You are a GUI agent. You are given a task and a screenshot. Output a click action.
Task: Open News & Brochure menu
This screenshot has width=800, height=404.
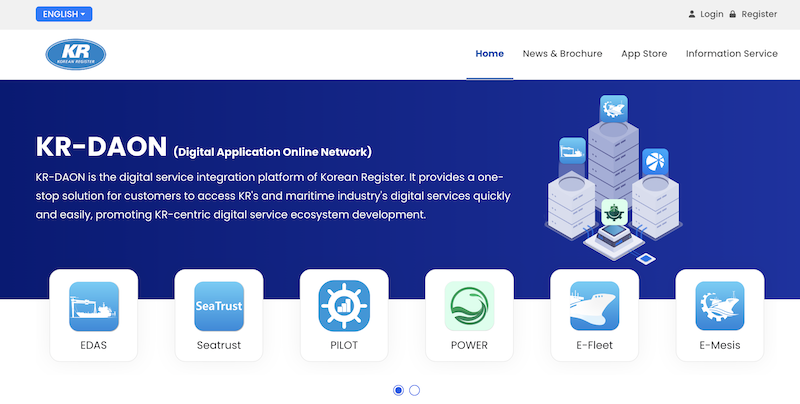(x=562, y=54)
